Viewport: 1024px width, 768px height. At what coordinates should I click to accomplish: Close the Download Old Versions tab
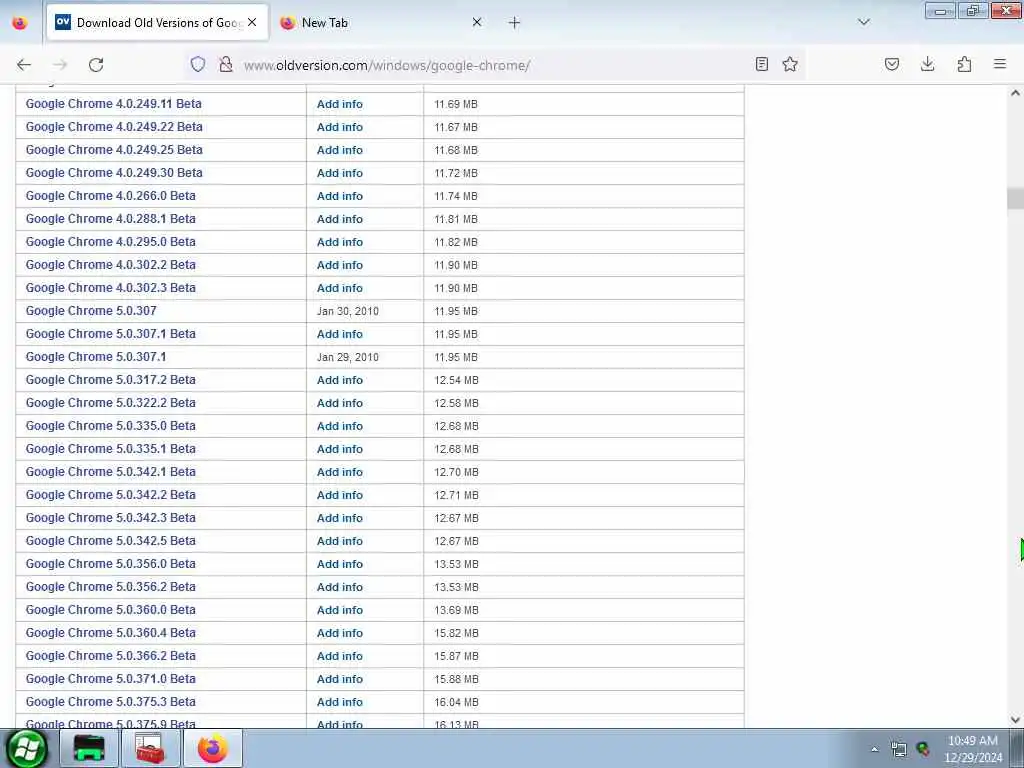(252, 22)
